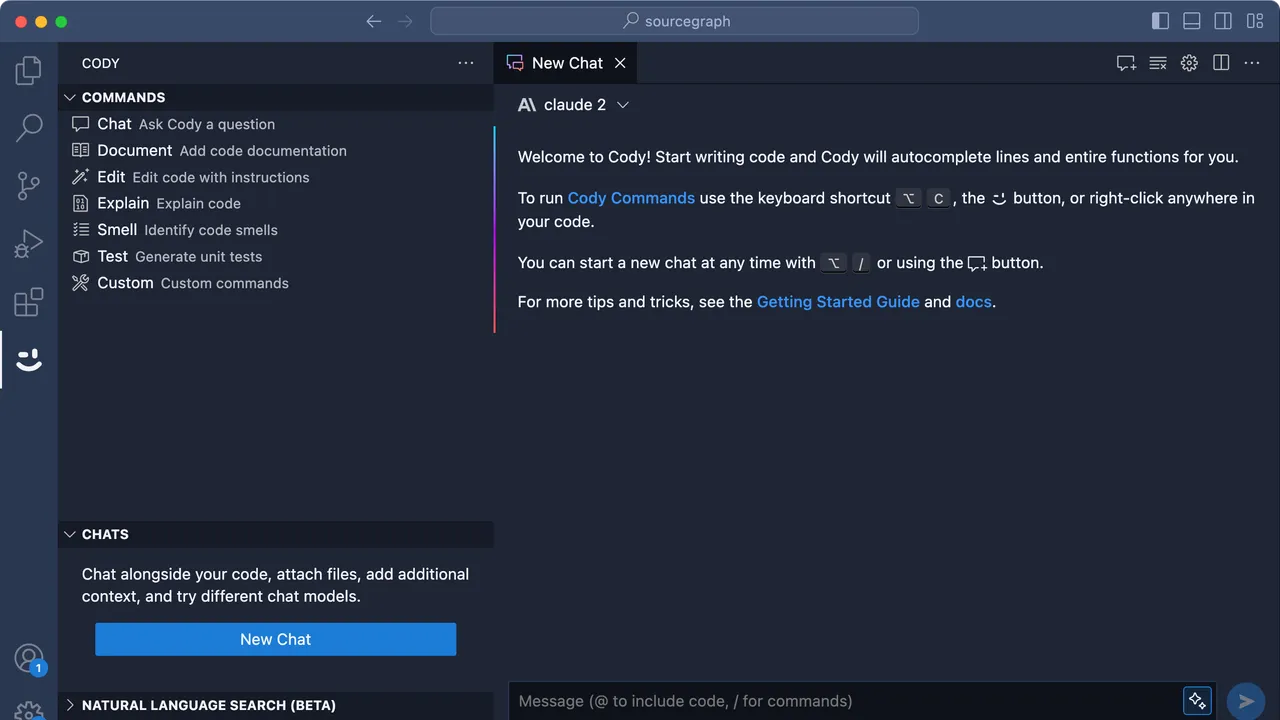Open the Explorer view in activity bar
The width and height of the screenshot is (1280, 720).
pos(29,70)
